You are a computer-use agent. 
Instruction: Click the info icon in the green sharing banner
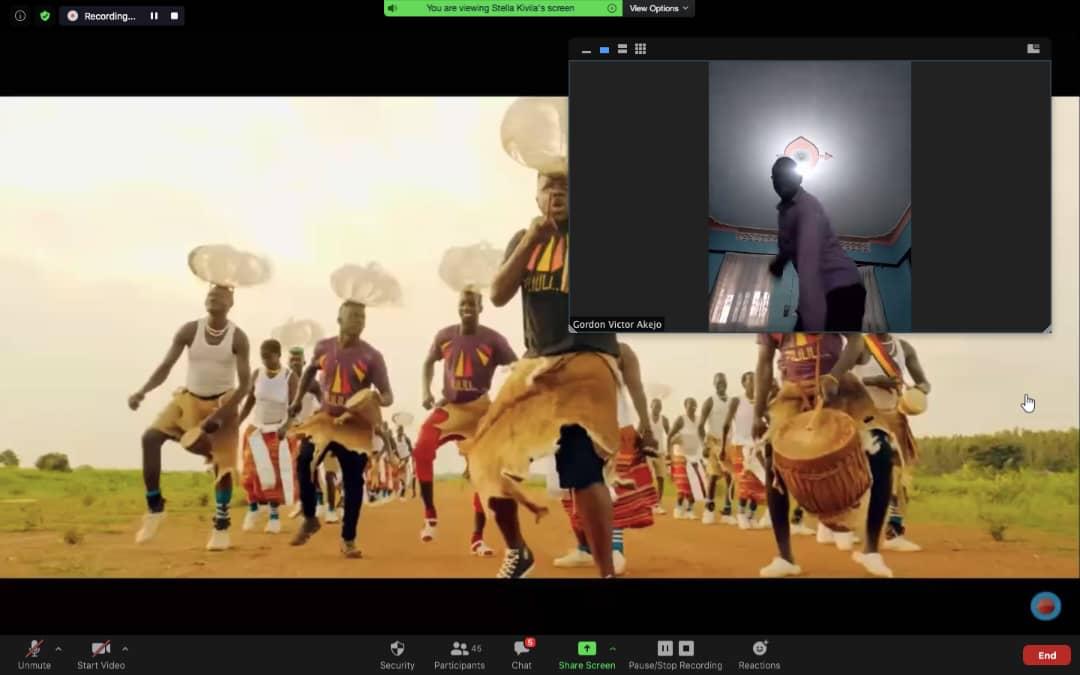point(612,8)
